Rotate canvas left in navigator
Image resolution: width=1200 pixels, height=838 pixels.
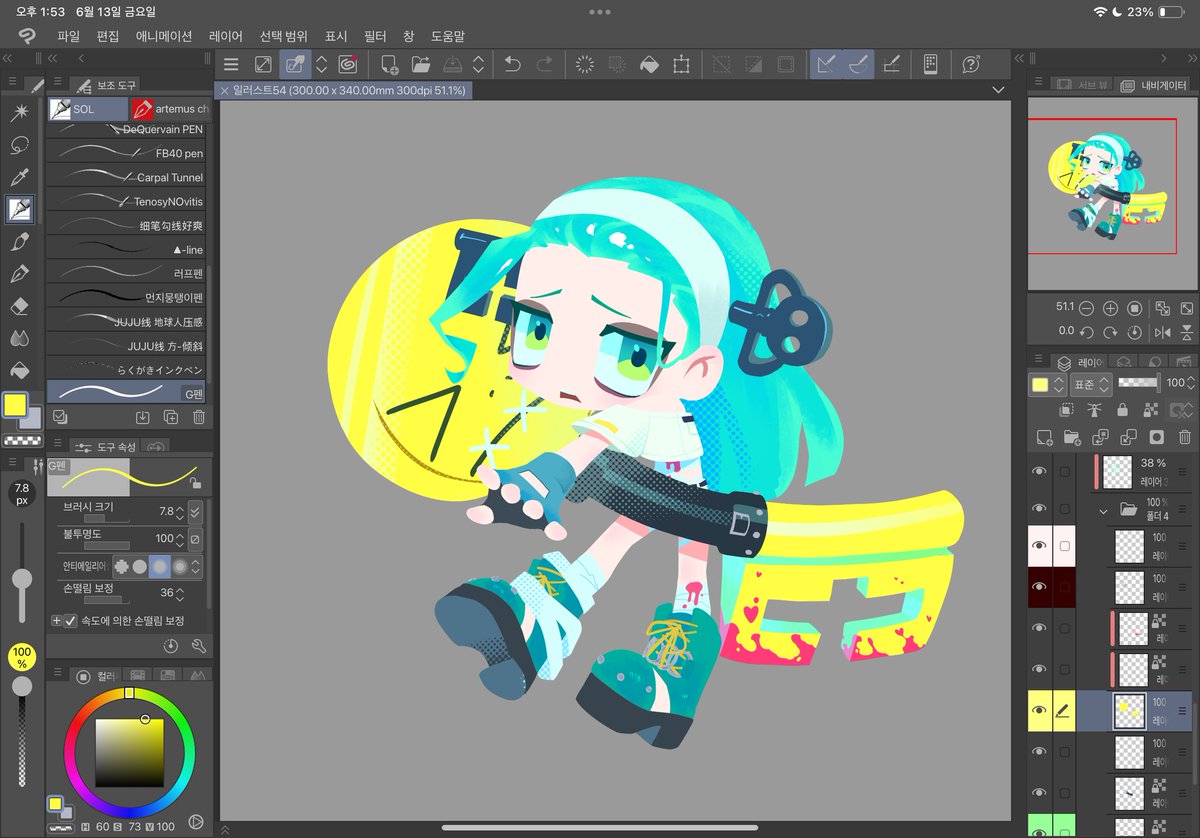pyautogui.click(x=1086, y=331)
